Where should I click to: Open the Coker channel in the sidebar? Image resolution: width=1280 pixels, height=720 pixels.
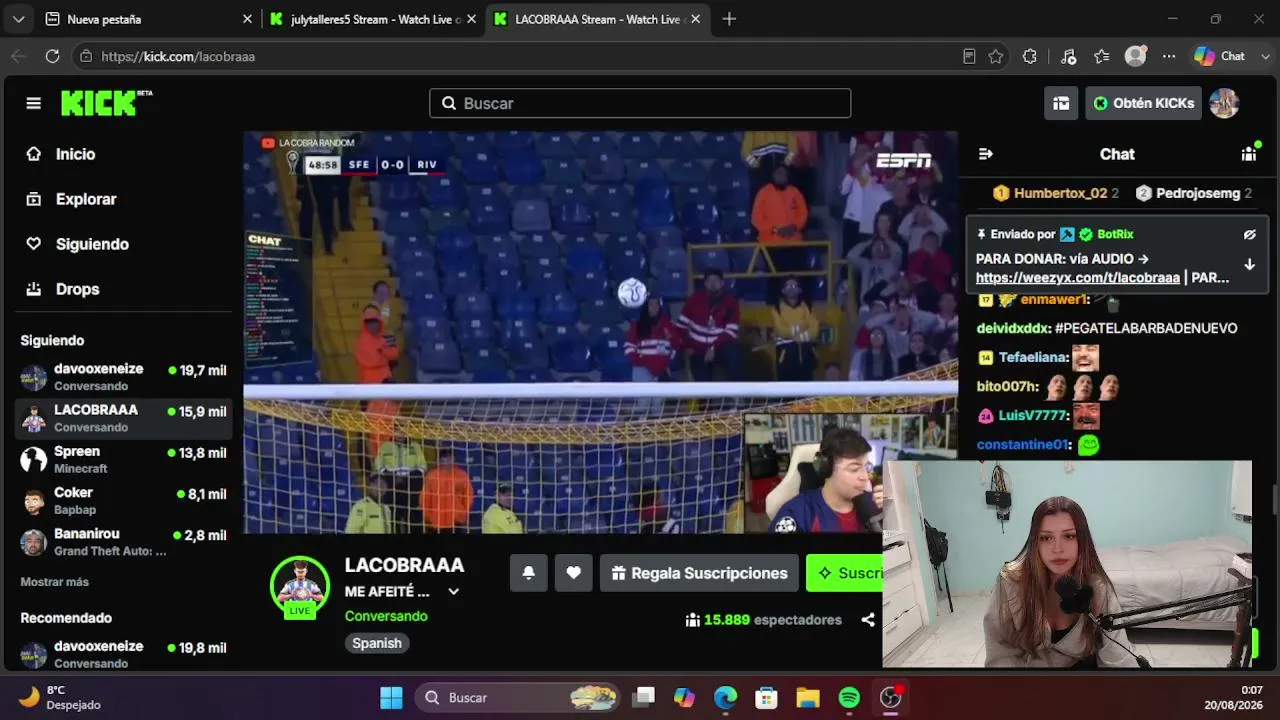(124, 501)
